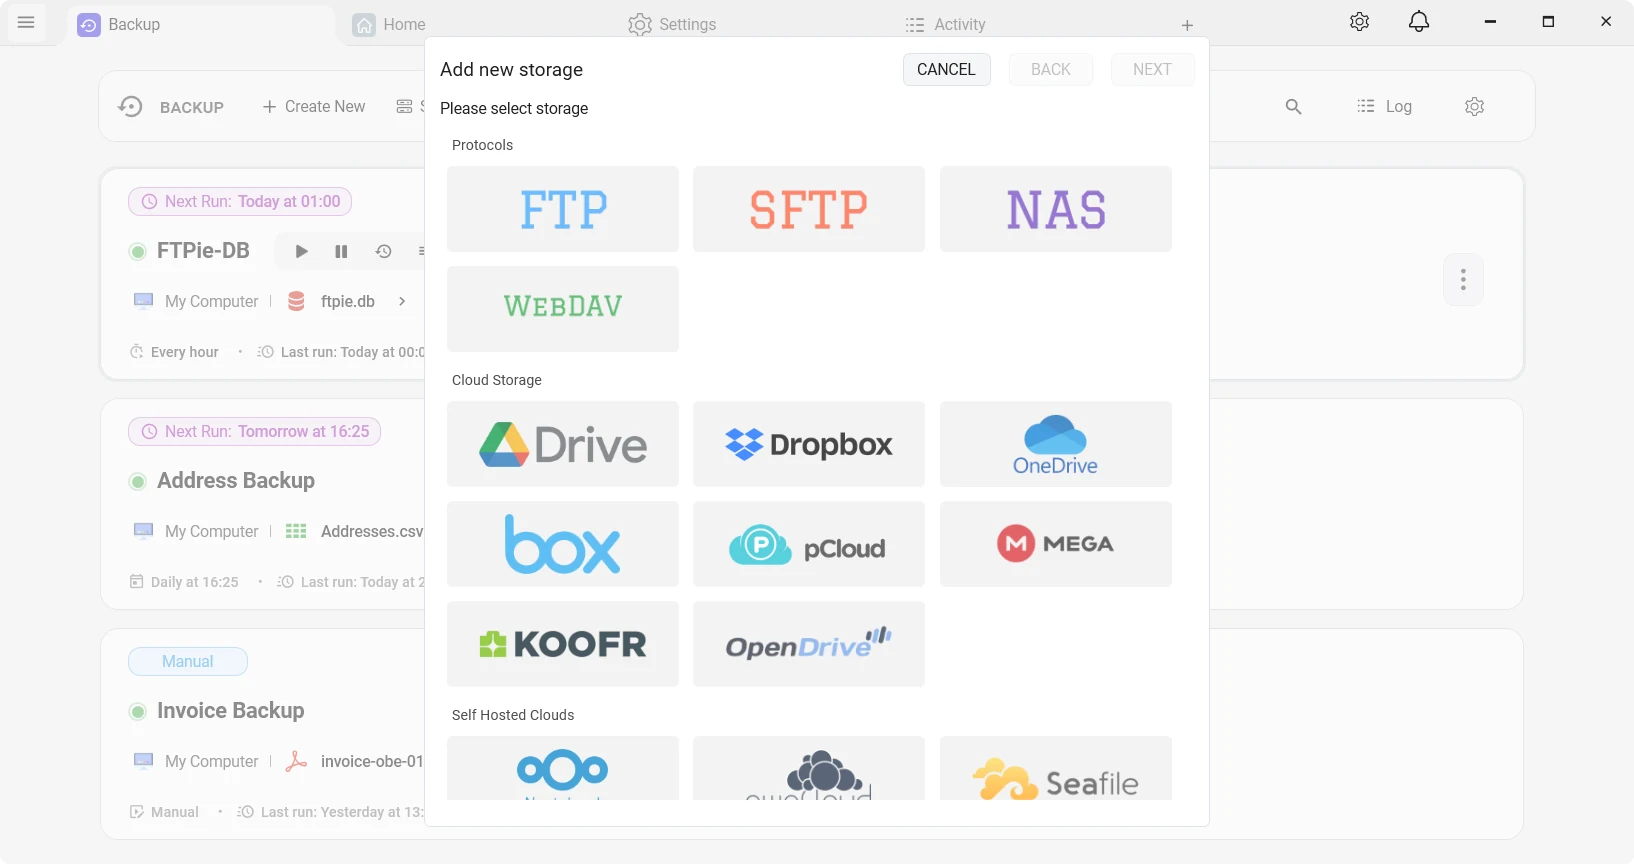Open FTPie-DB history clock icon

click(x=383, y=251)
